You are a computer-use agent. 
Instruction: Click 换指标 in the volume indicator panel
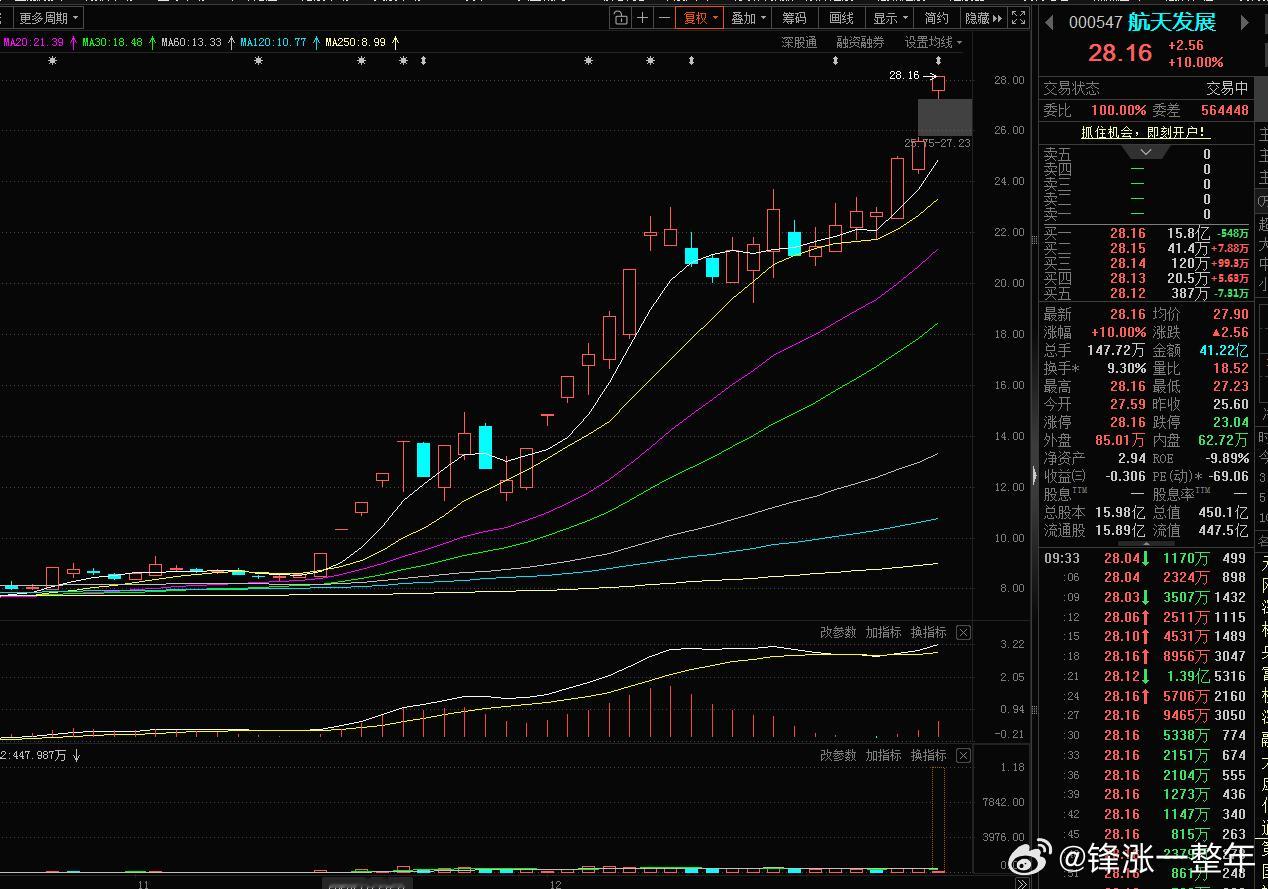point(928,755)
